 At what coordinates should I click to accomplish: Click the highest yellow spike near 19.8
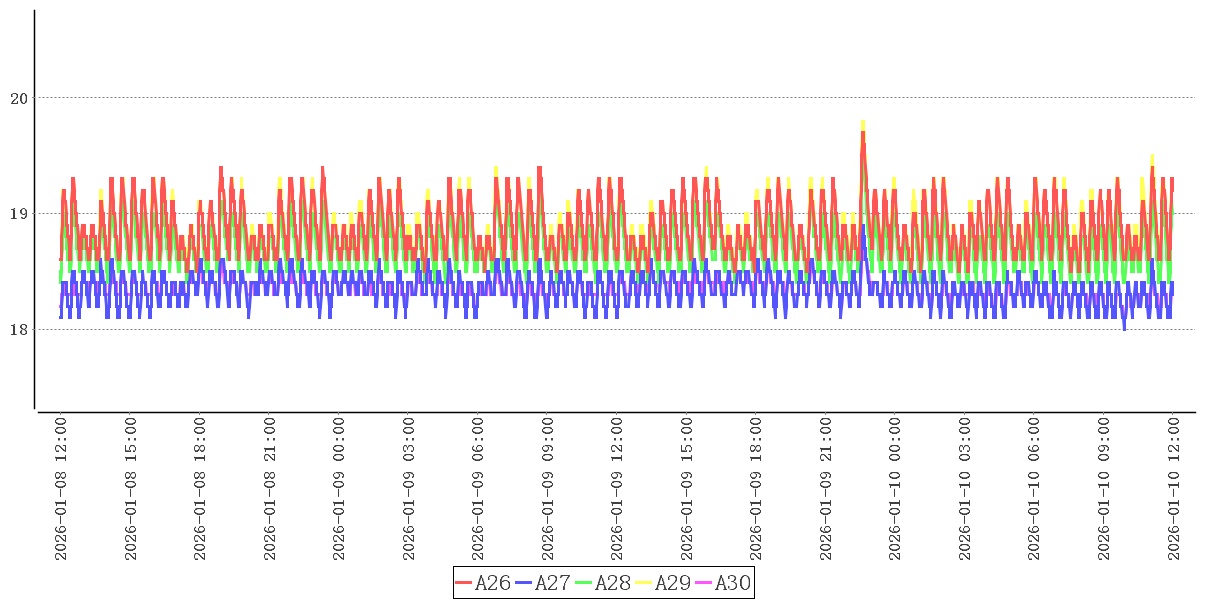(862, 122)
